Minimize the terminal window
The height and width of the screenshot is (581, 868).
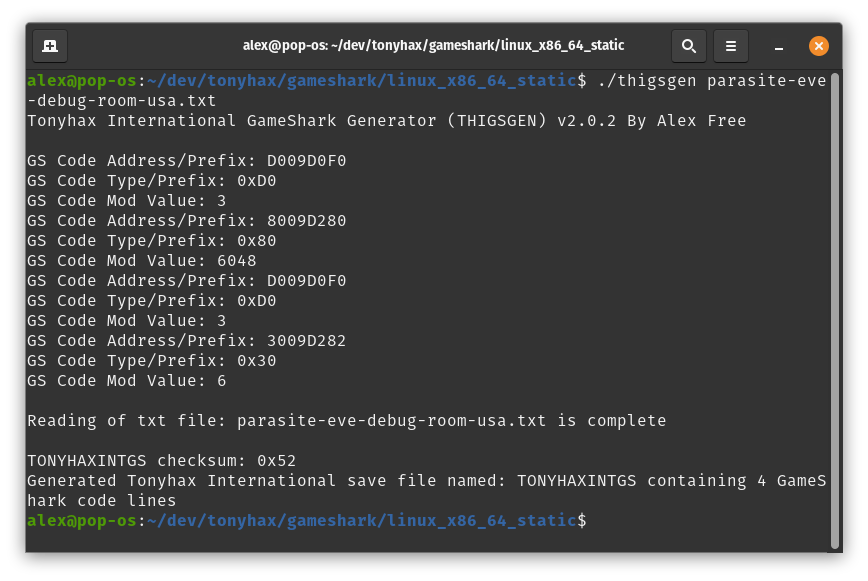coord(778,46)
